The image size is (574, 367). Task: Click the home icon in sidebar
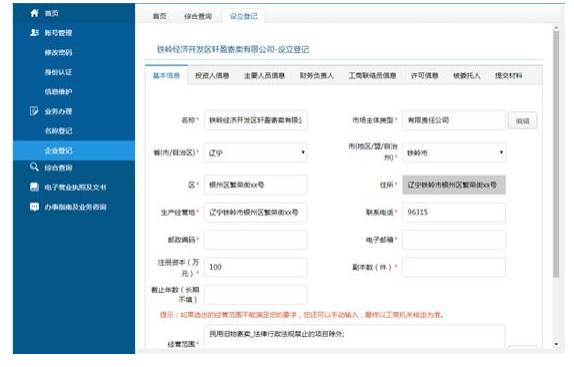(x=34, y=13)
